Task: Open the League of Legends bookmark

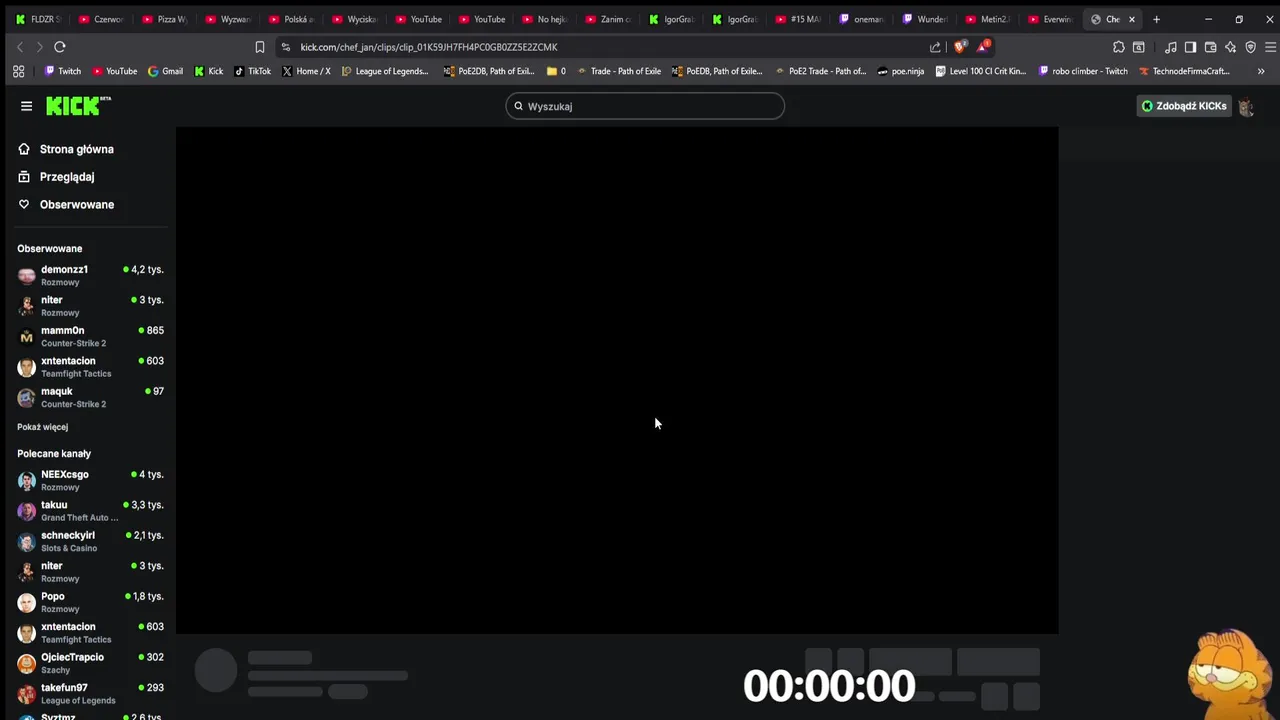Action: tap(384, 71)
